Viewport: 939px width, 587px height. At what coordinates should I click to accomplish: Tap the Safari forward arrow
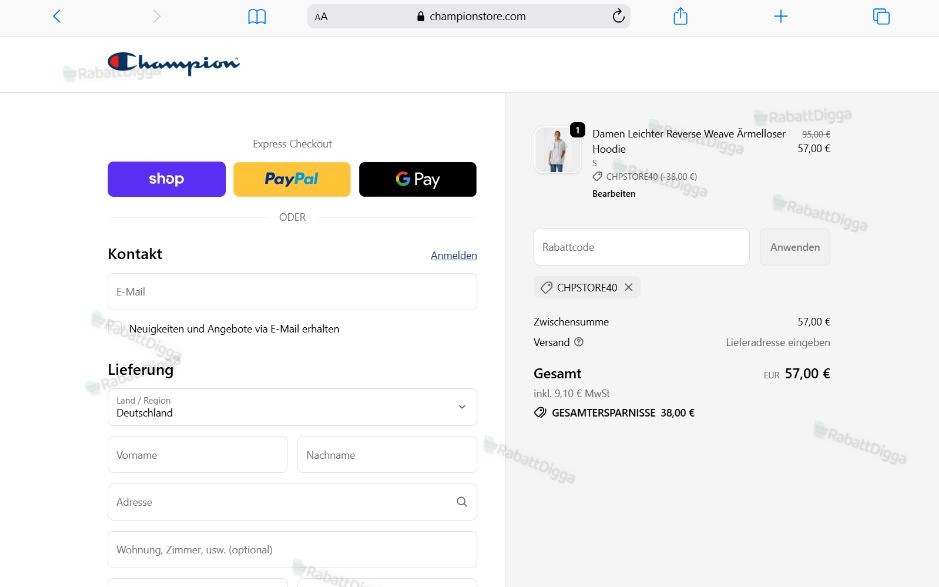[156, 16]
